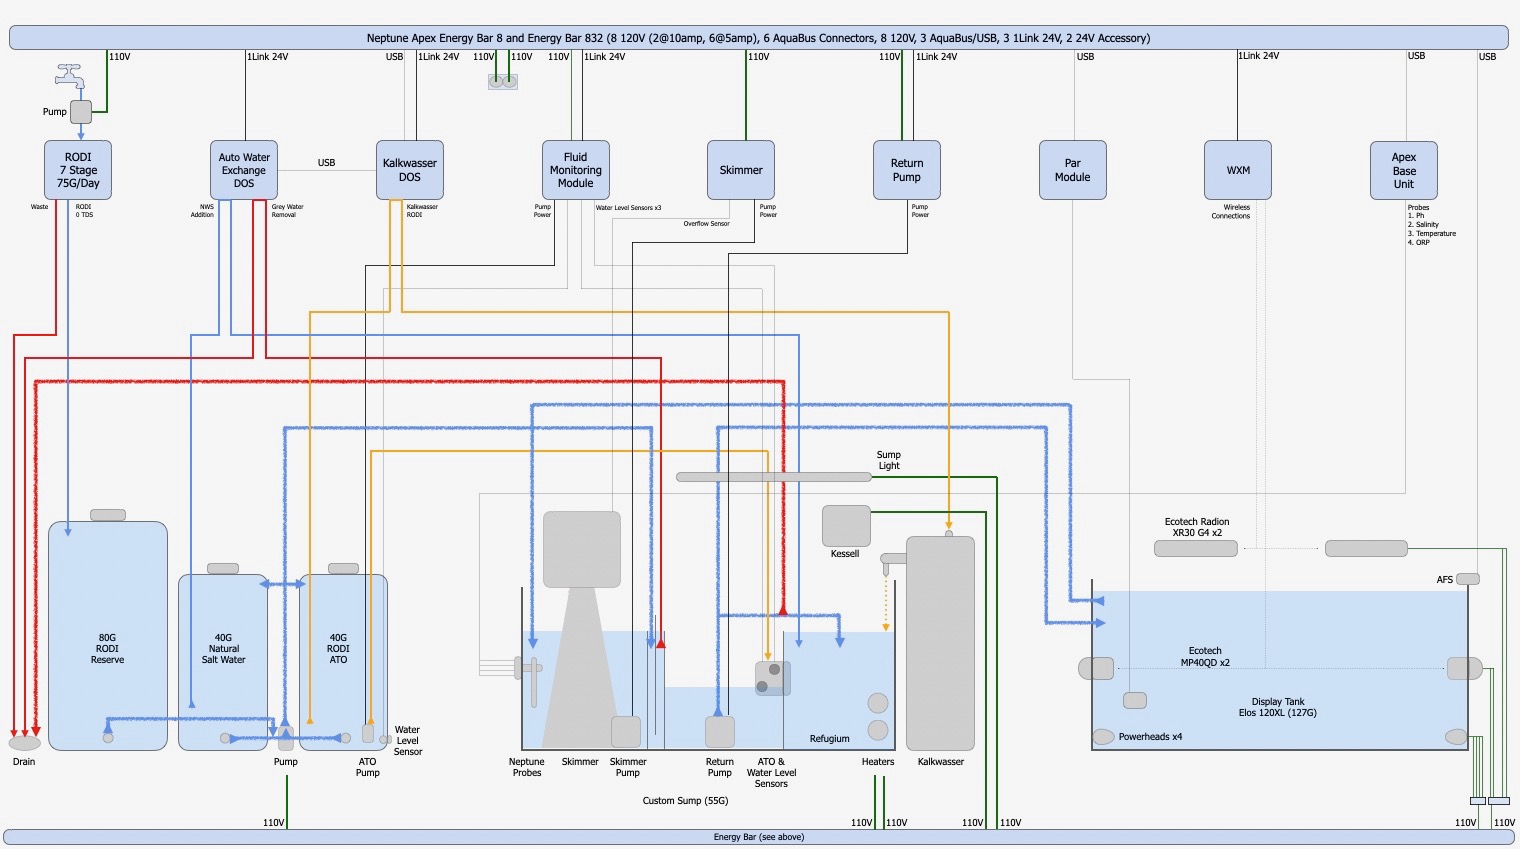The width and height of the screenshot is (1520, 849).
Task: Select the AFS feeder icon
Action: coord(1468,579)
